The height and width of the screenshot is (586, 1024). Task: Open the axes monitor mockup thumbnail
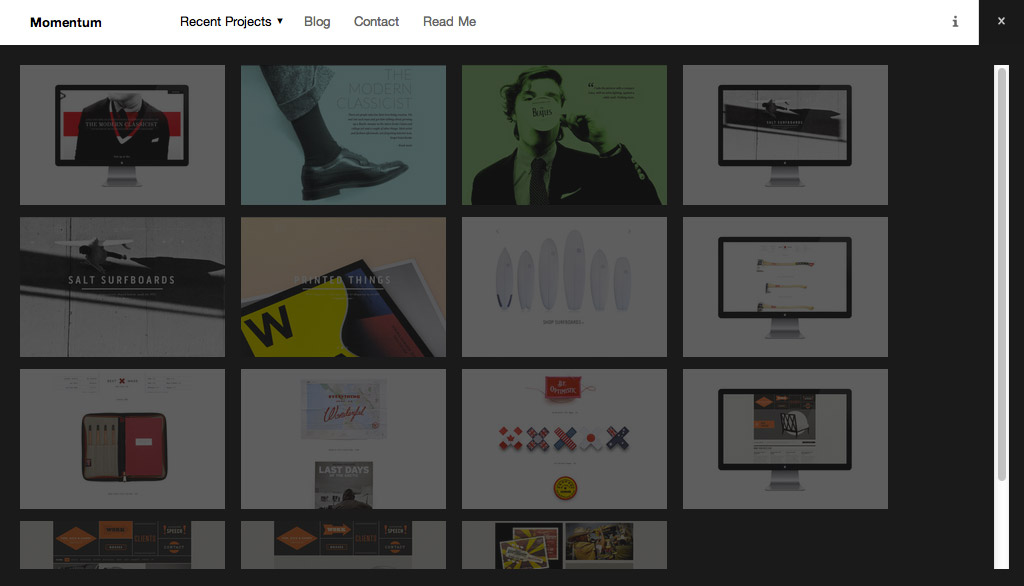(785, 287)
